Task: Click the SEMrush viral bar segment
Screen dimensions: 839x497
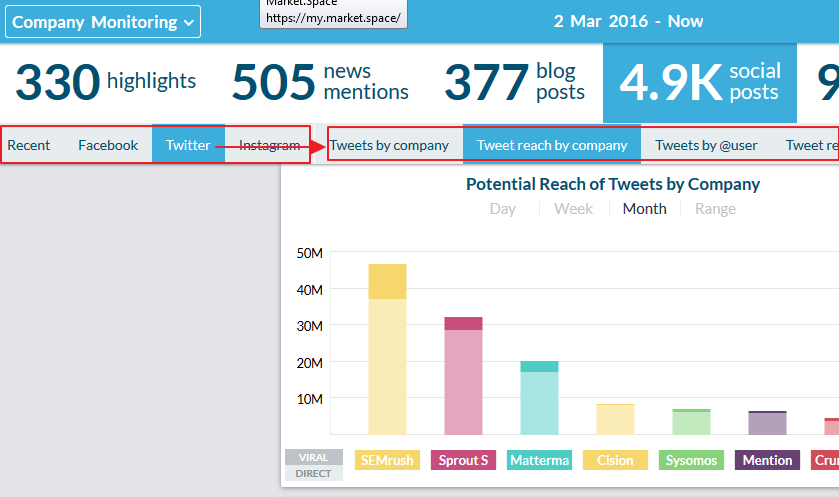Action: (x=387, y=281)
